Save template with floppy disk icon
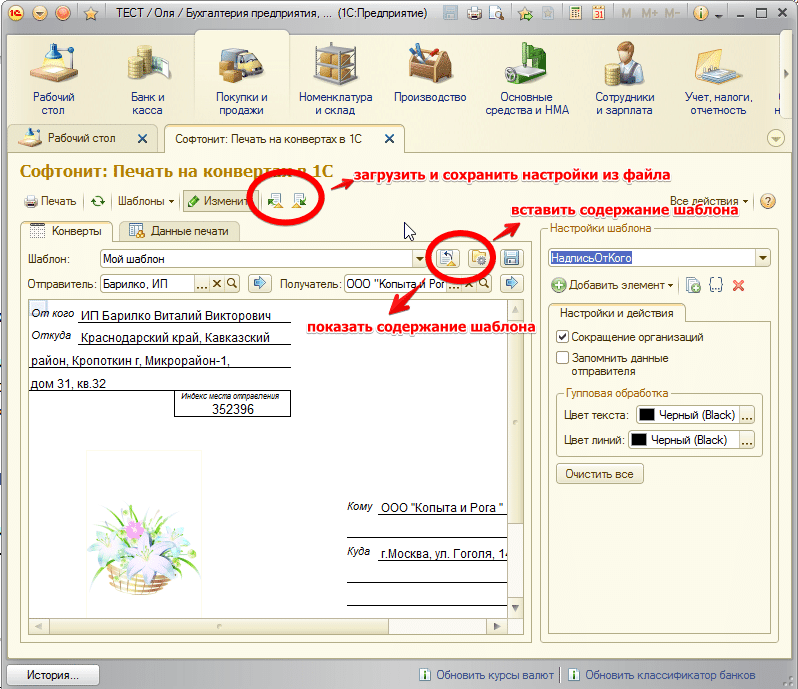798x689 pixels. [511, 259]
